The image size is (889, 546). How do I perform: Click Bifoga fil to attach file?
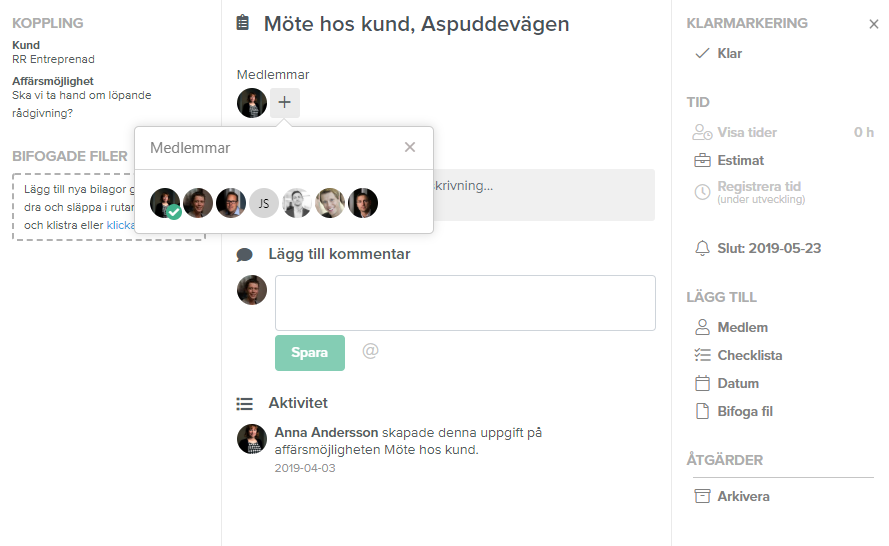(x=744, y=411)
